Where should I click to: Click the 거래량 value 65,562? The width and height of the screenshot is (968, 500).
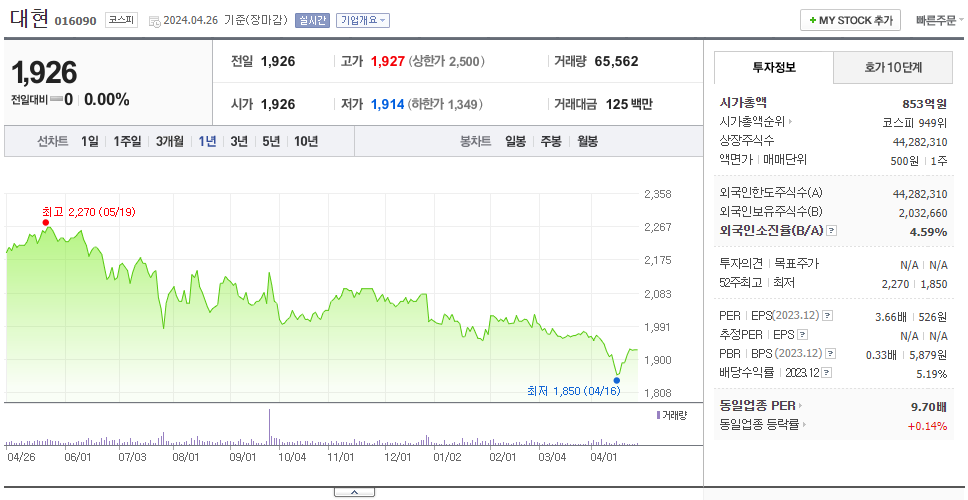click(616, 61)
